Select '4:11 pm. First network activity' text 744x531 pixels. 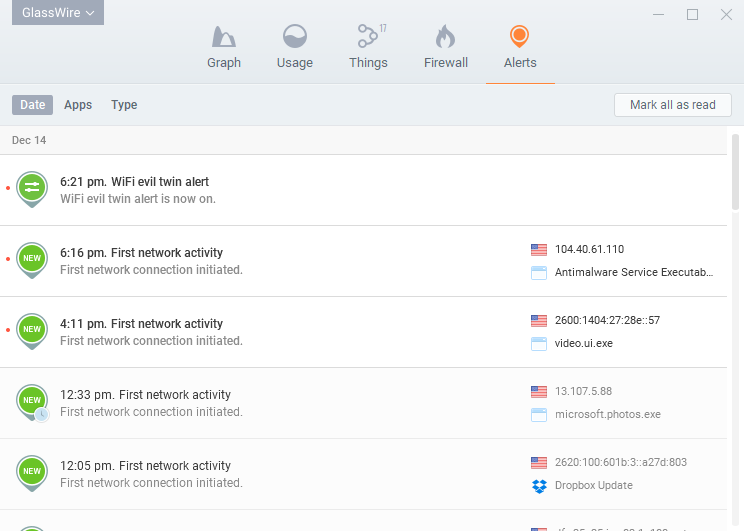pos(141,324)
